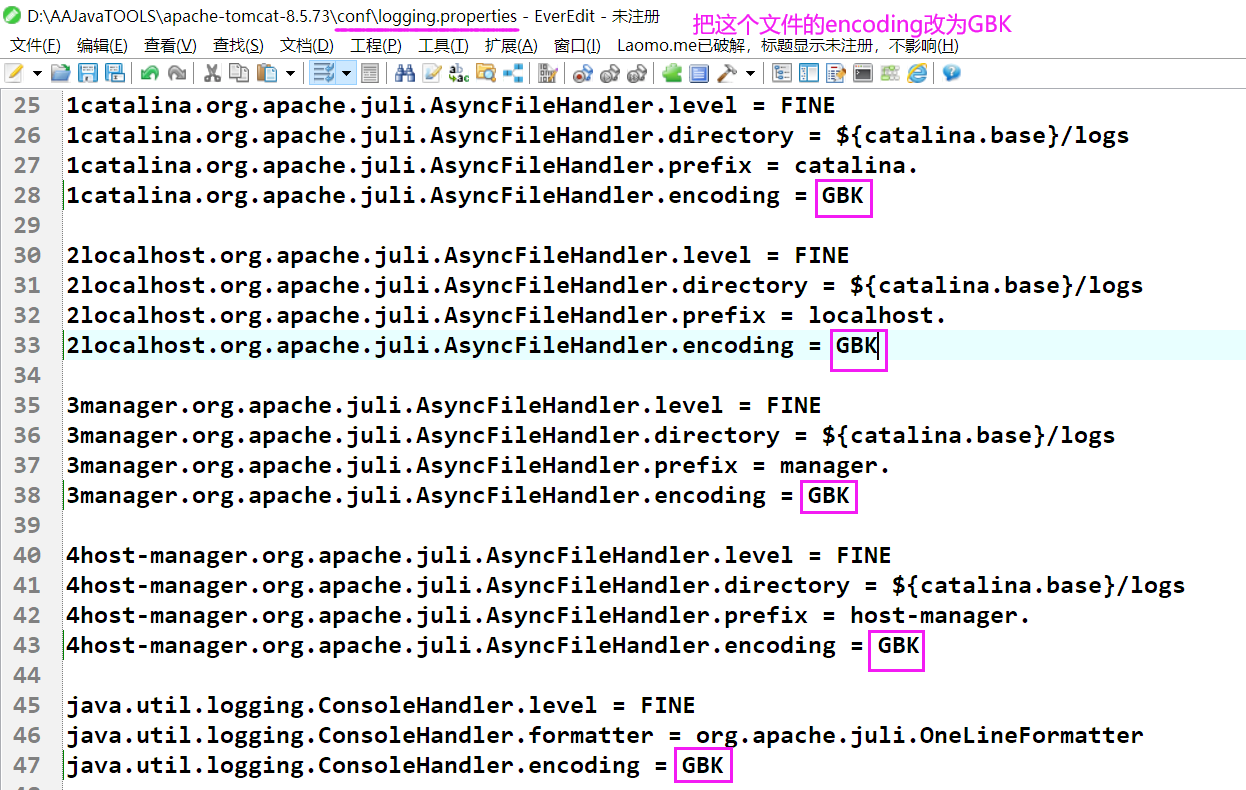Open the word wrap mode dropdown arrow

point(346,73)
